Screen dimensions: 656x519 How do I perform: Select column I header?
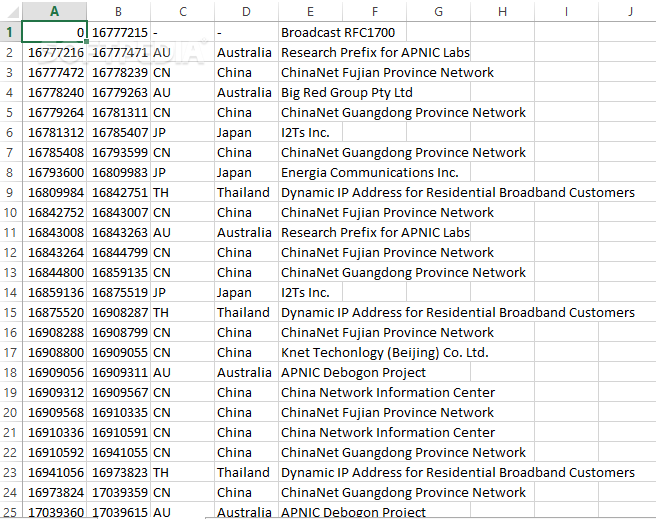pos(566,11)
